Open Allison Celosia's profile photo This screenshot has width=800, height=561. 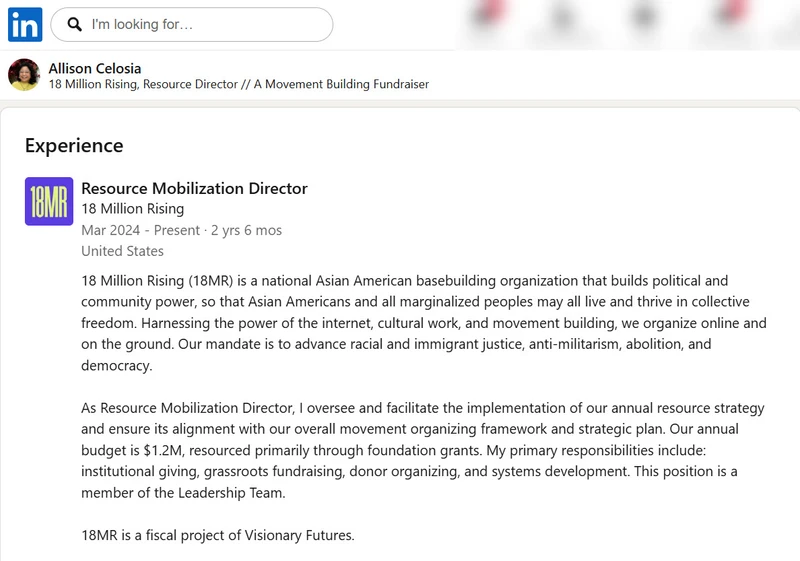pos(24,74)
